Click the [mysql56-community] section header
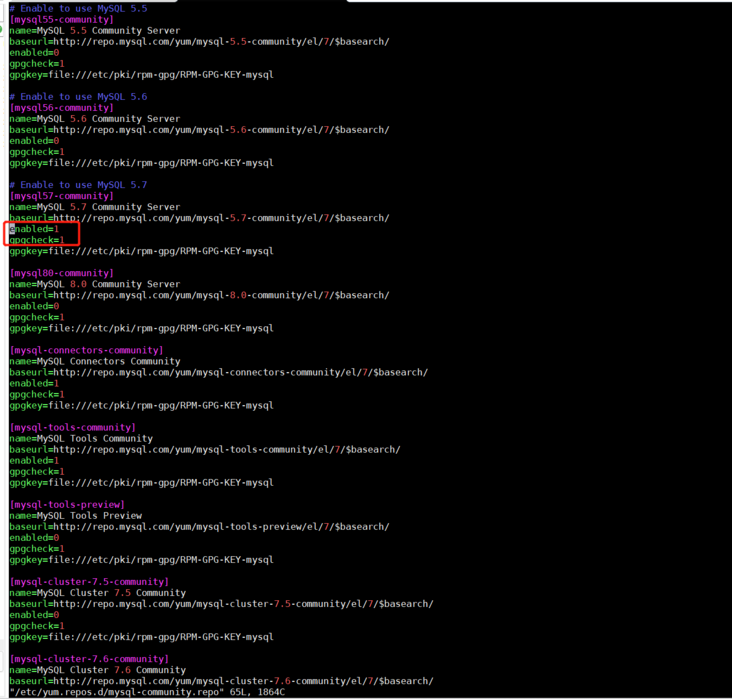732x699 pixels. coord(62,108)
